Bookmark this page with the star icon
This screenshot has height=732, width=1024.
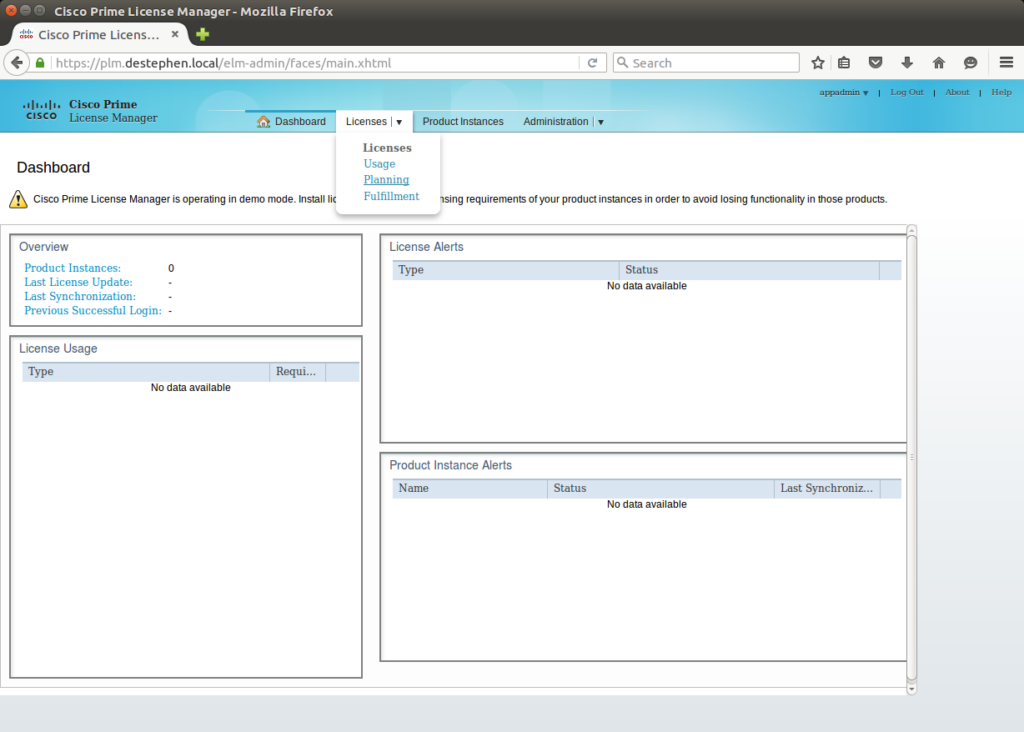point(818,63)
